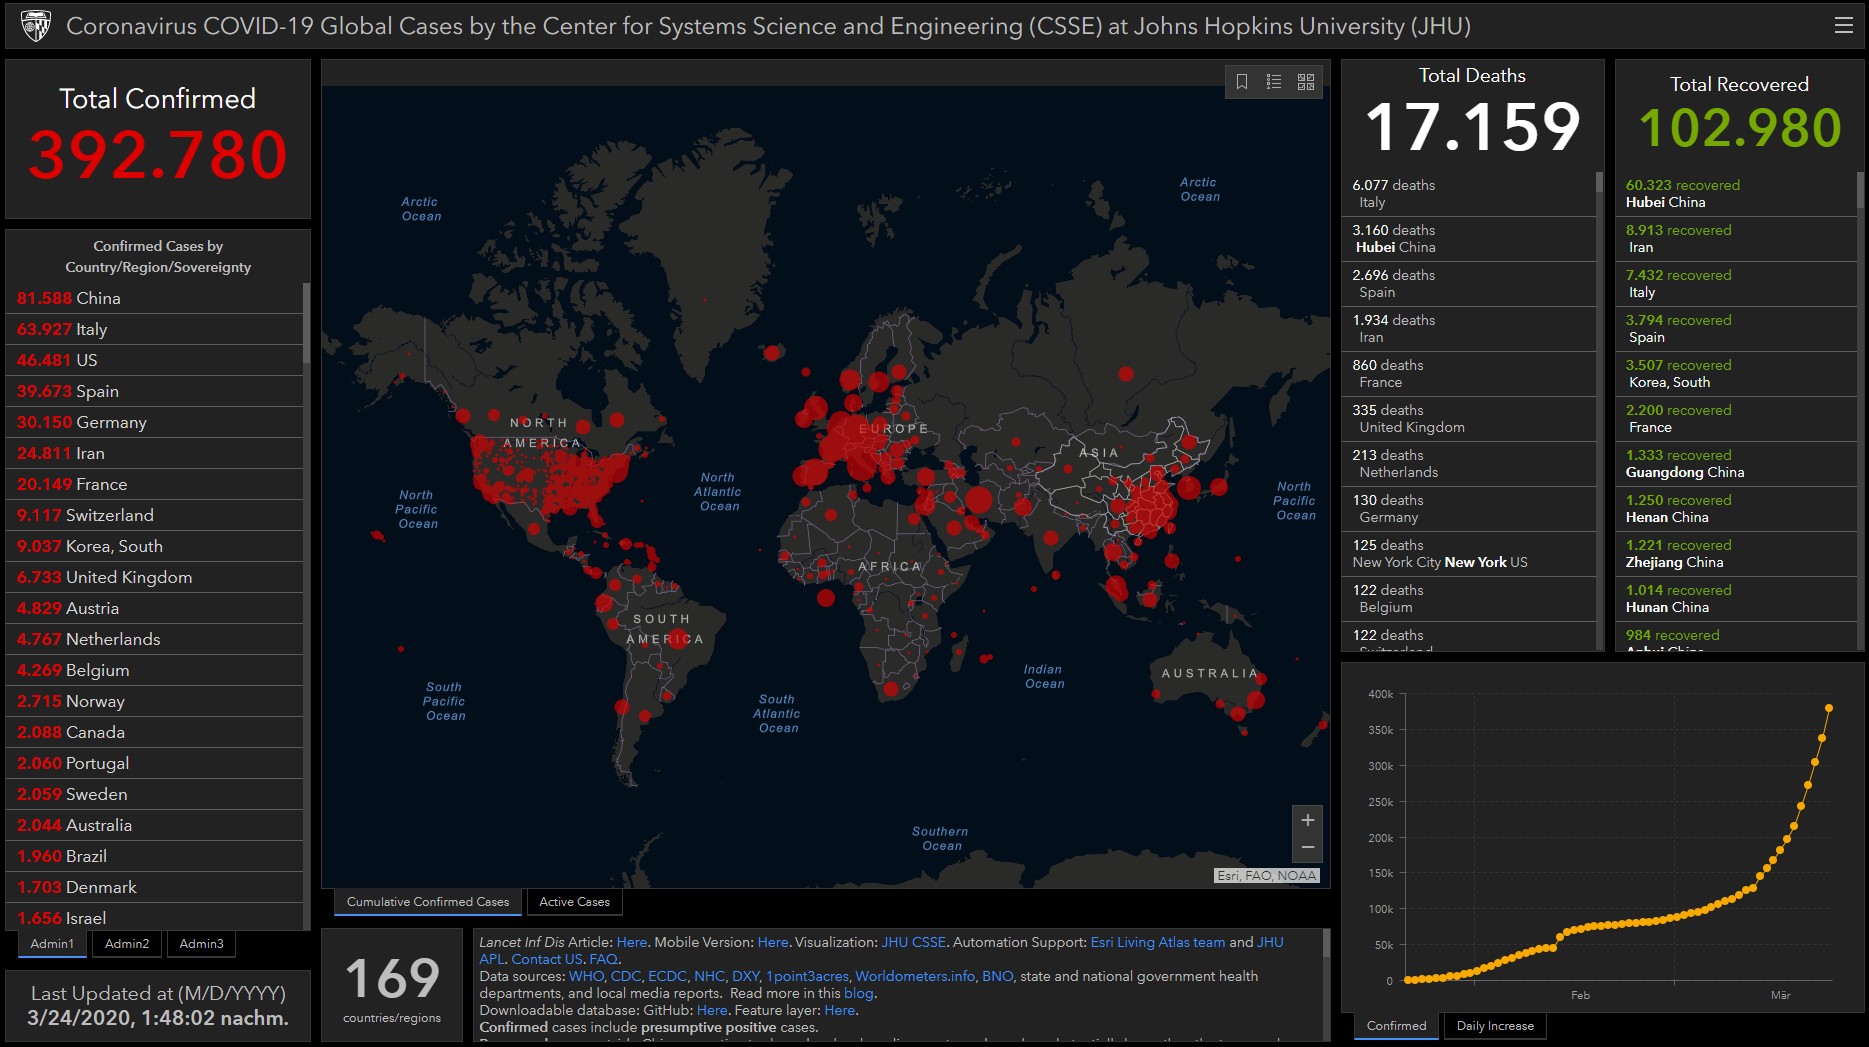Image resolution: width=1869 pixels, height=1047 pixels.
Task: Open the Lancet article Here link
Action: pos(631,942)
